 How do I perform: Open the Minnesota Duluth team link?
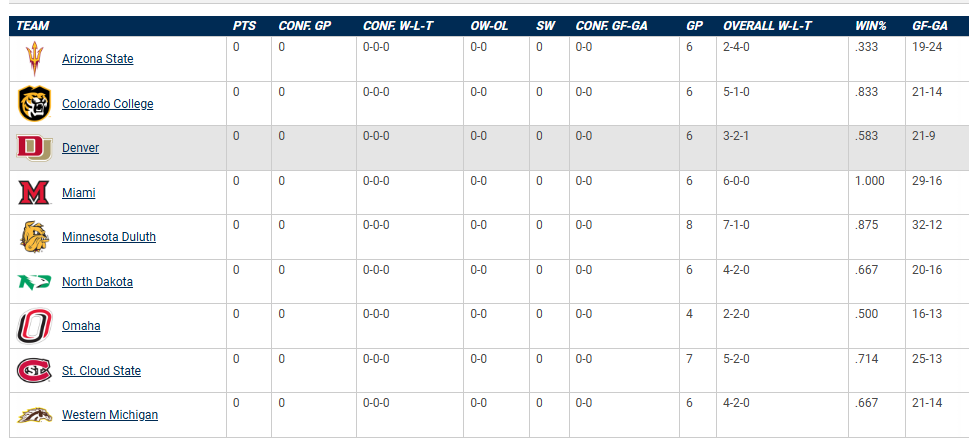point(108,237)
